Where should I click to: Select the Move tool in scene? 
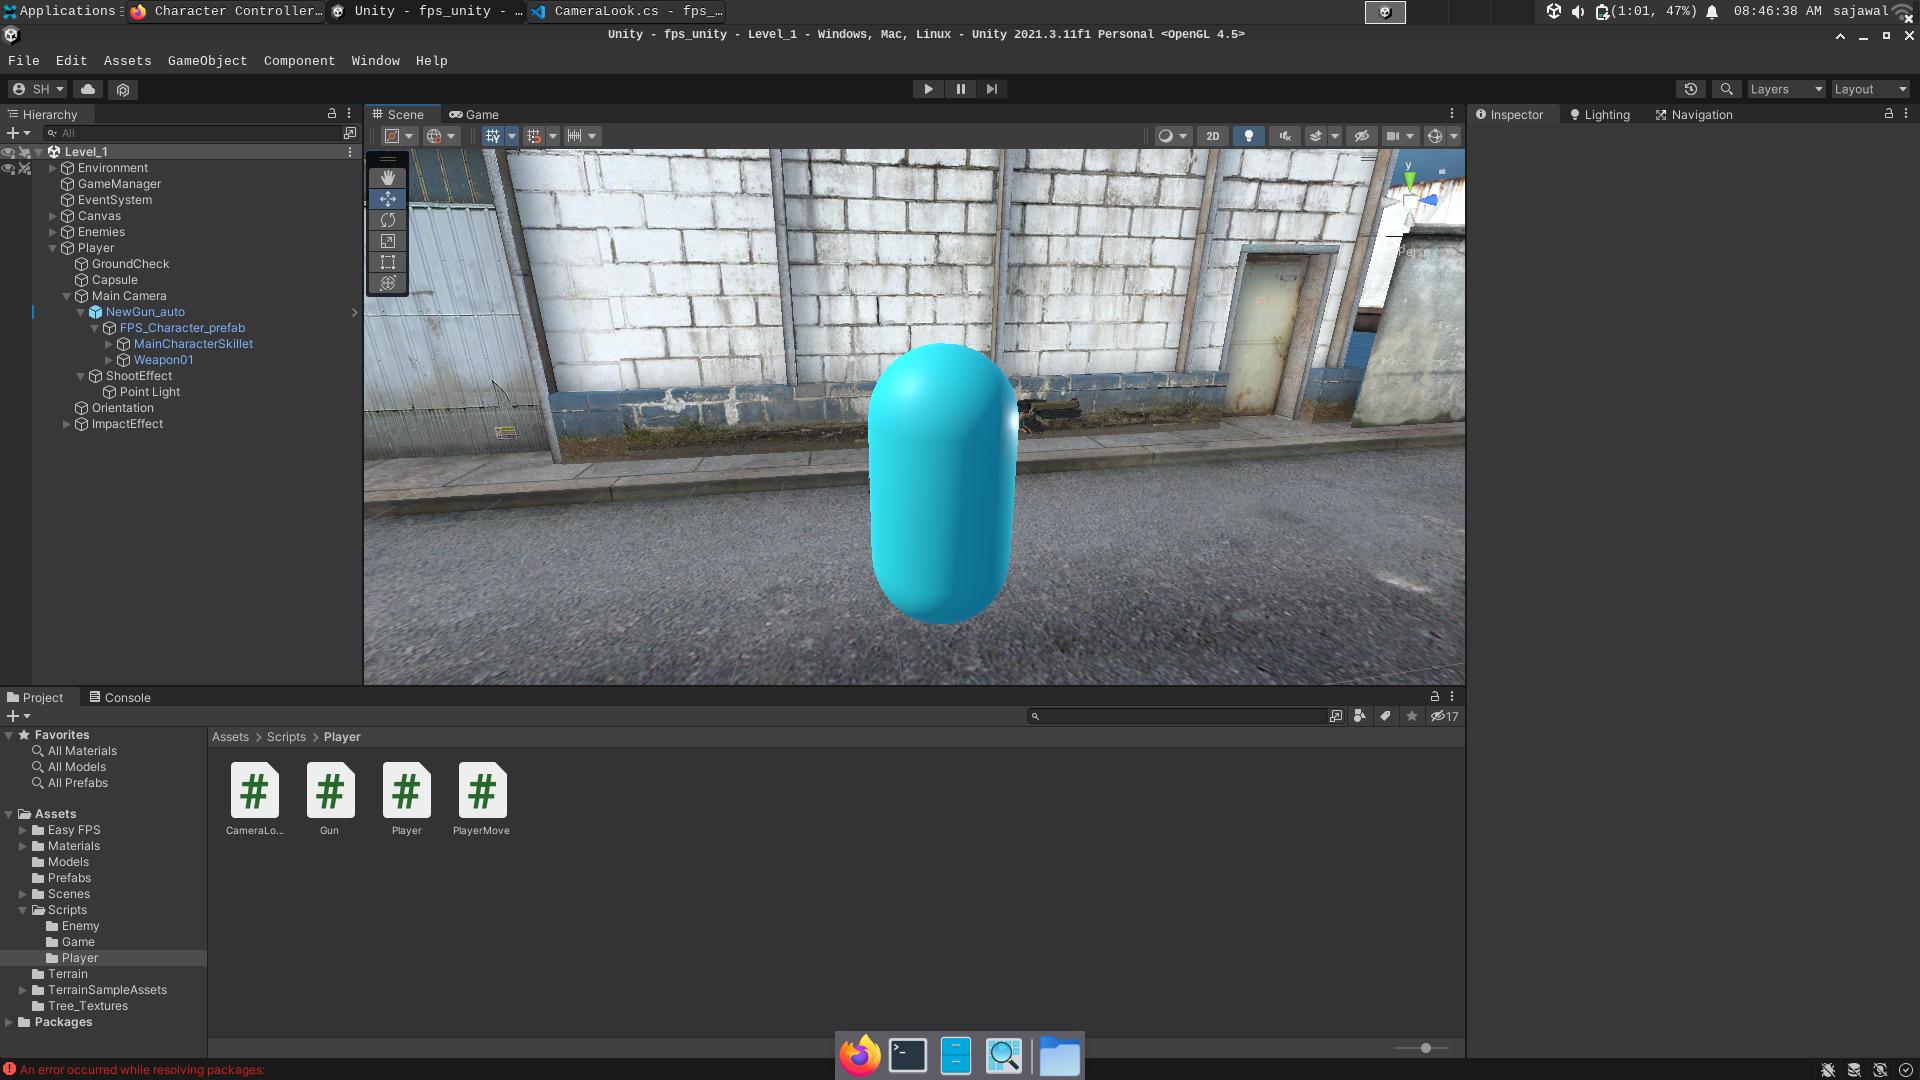(388, 198)
